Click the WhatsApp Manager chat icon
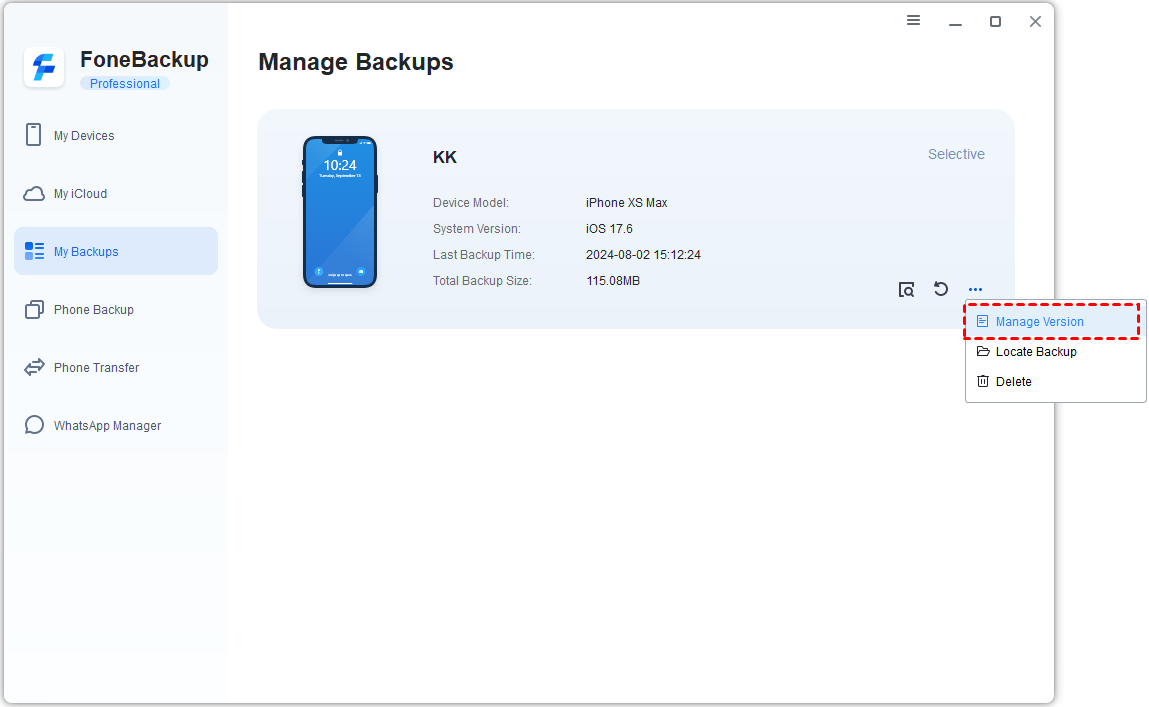Viewport: 1149px width, 707px height. [34, 425]
